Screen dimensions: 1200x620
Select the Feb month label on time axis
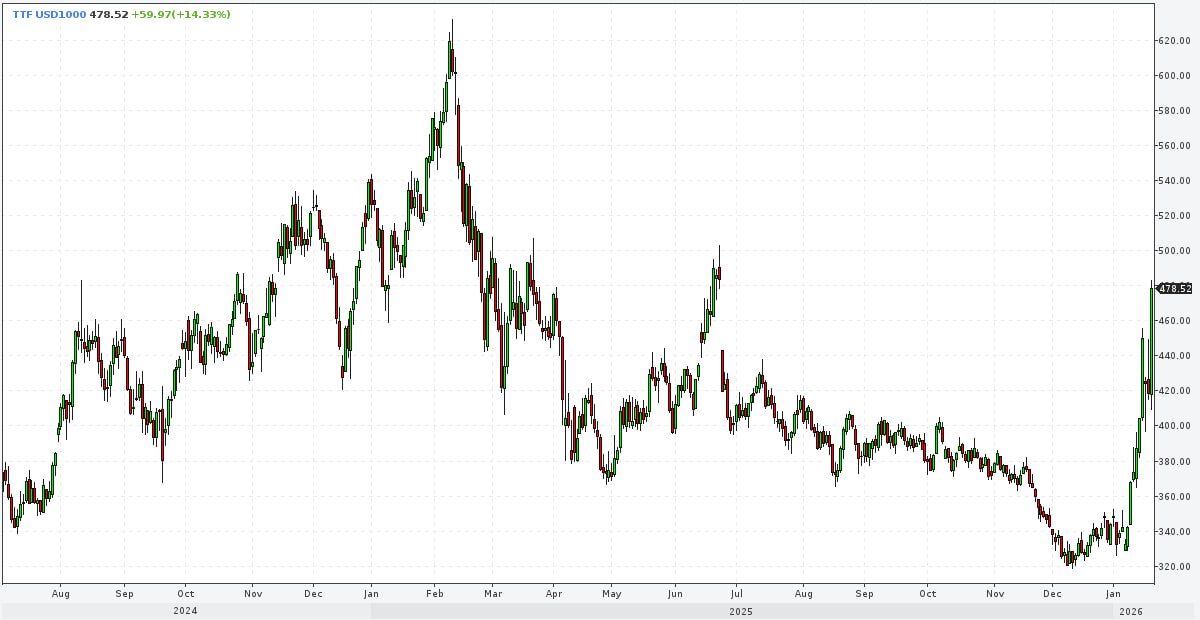(434, 593)
